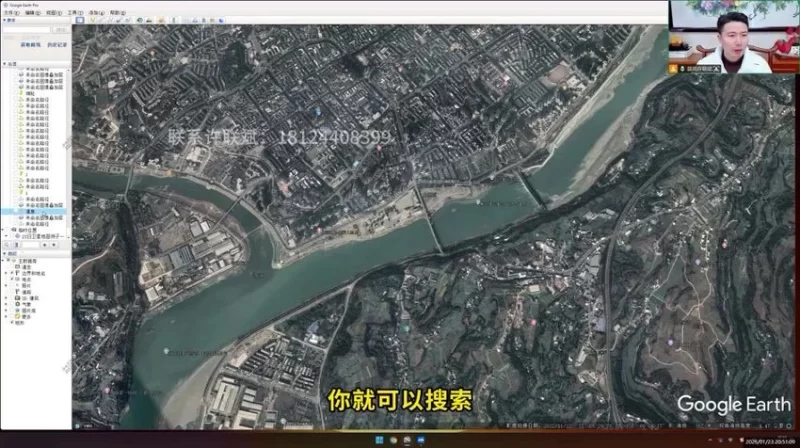Expand the 临时位置 folder node

[x=3, y=230]
